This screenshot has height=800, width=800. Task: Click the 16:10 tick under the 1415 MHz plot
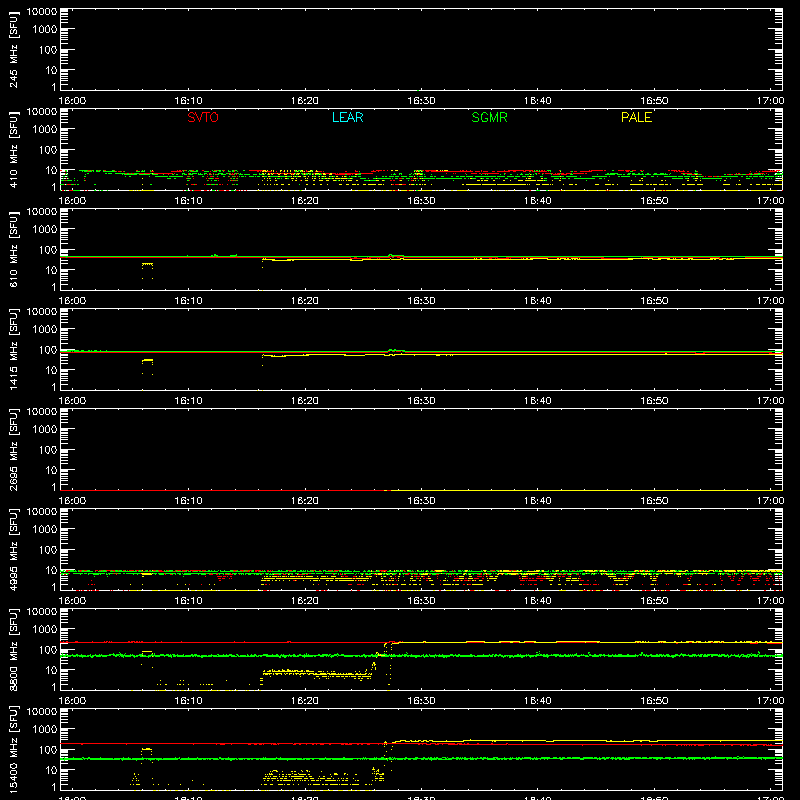[188, 401]
